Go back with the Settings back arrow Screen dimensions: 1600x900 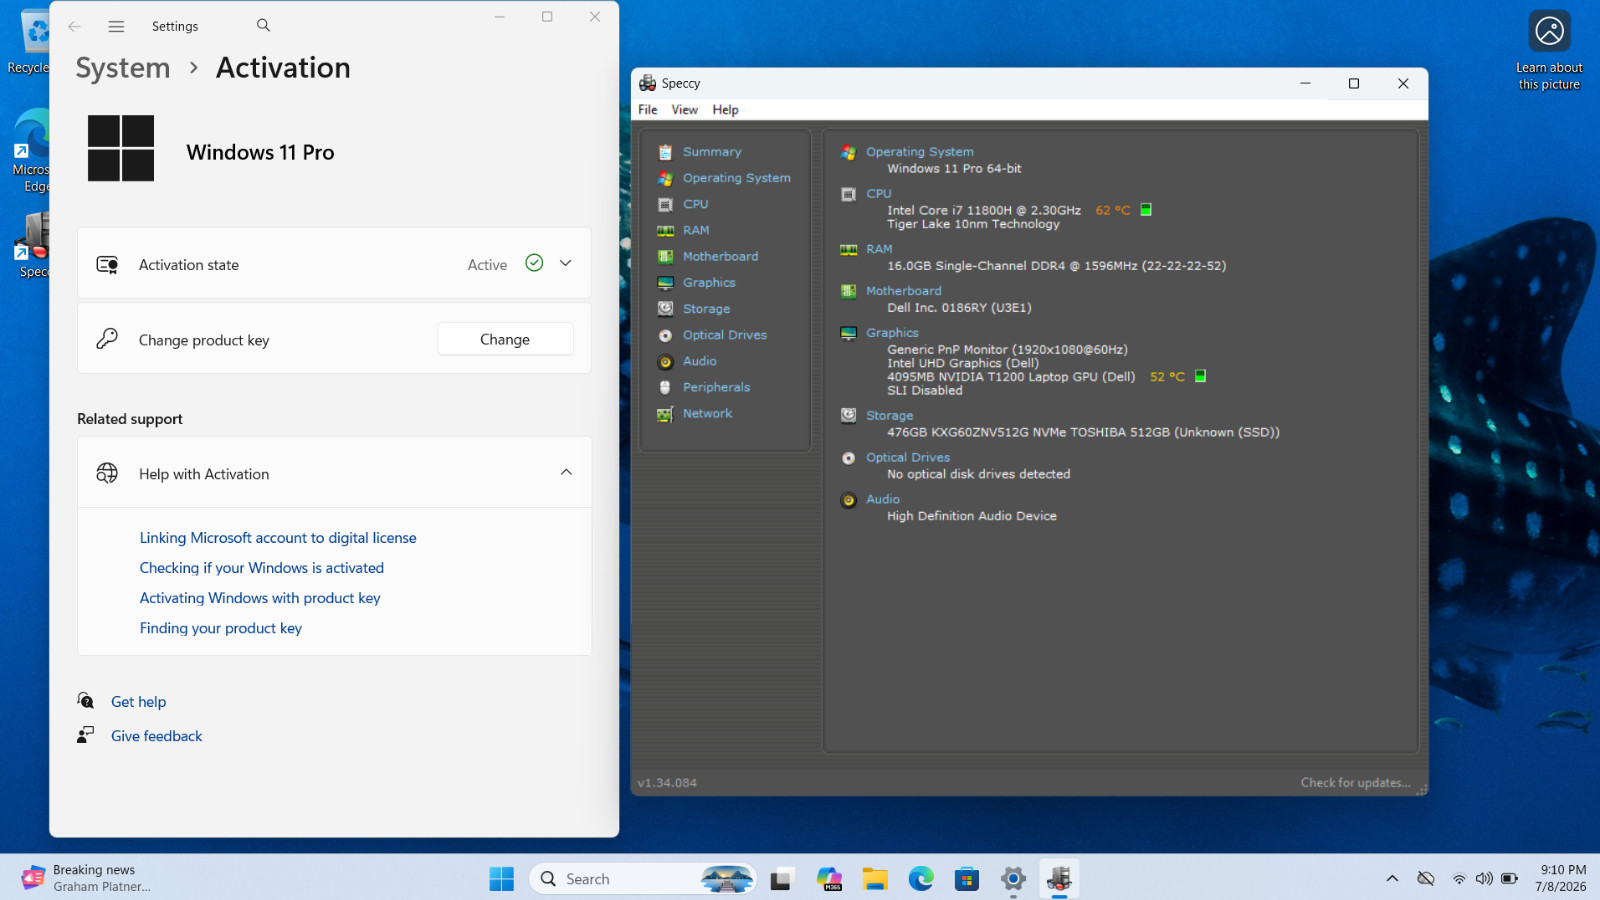74,26
